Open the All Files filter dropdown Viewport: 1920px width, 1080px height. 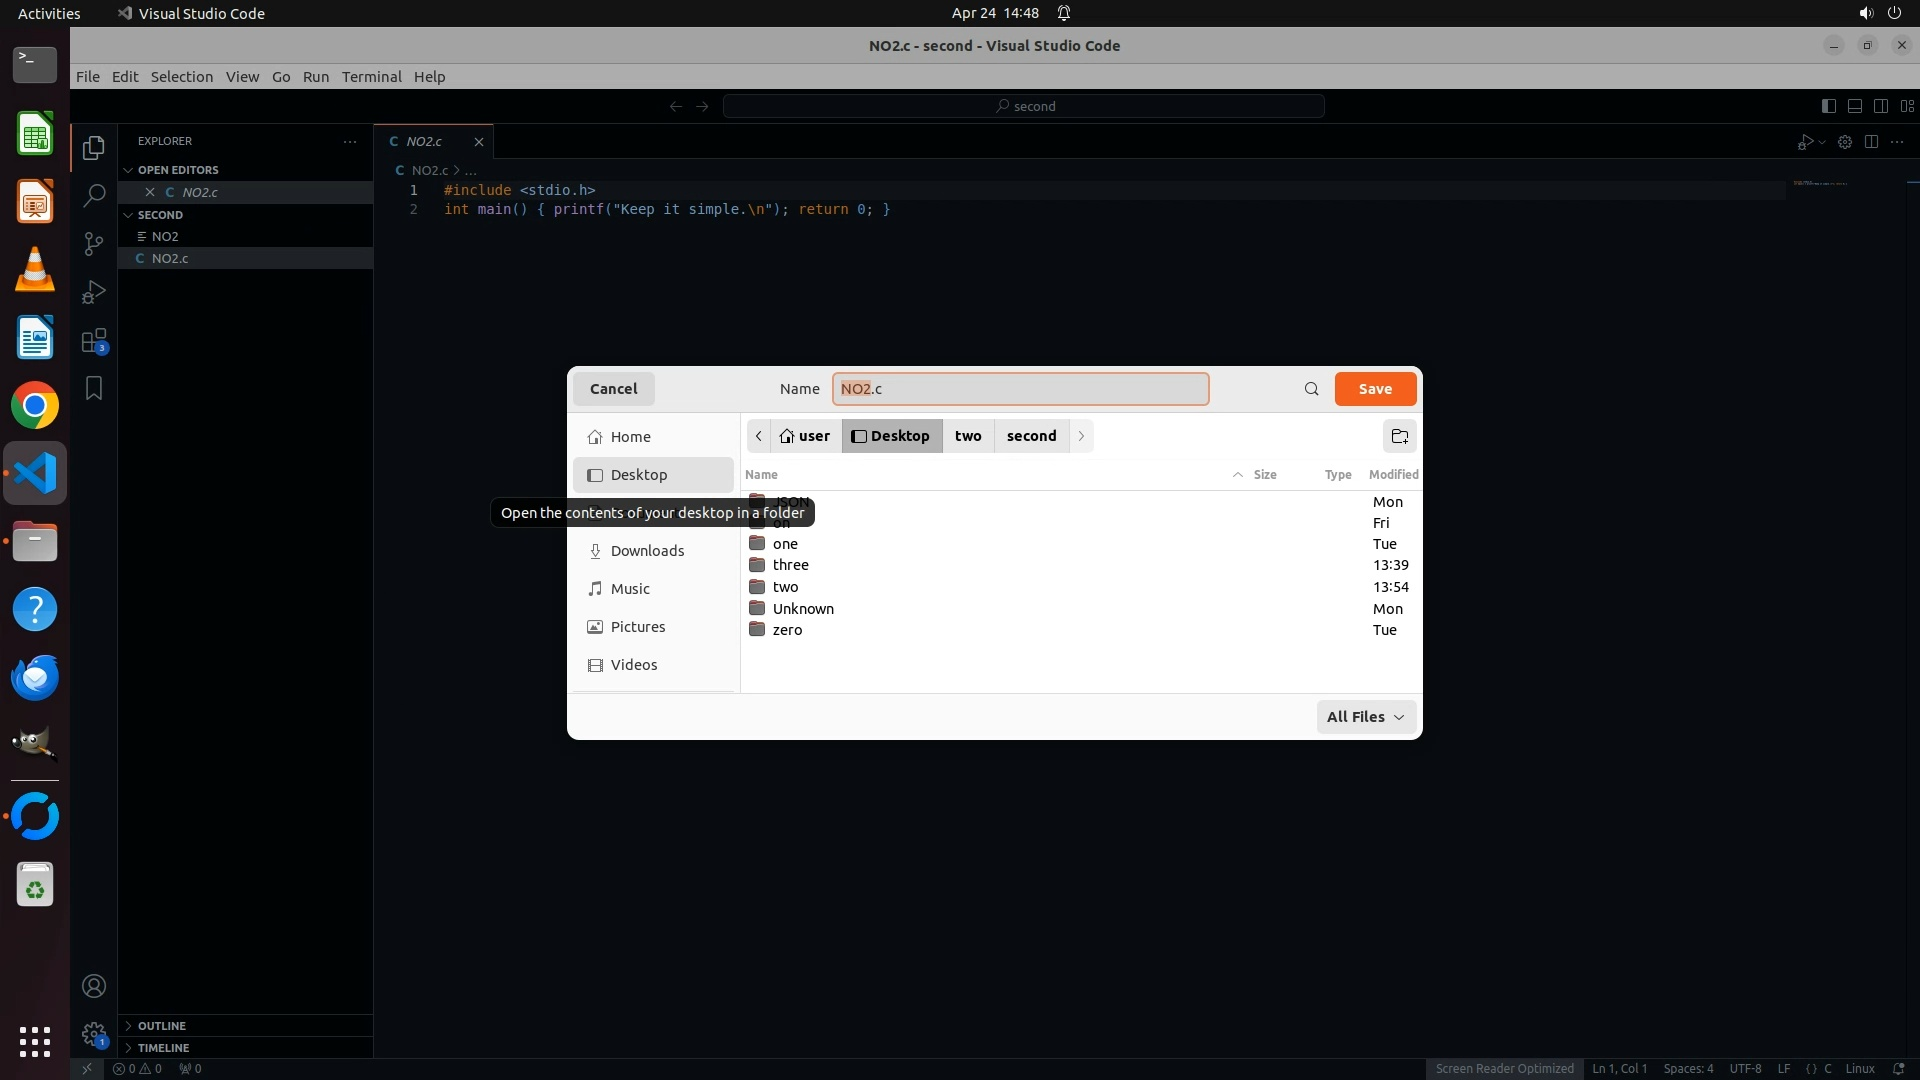click(1365, 717)
